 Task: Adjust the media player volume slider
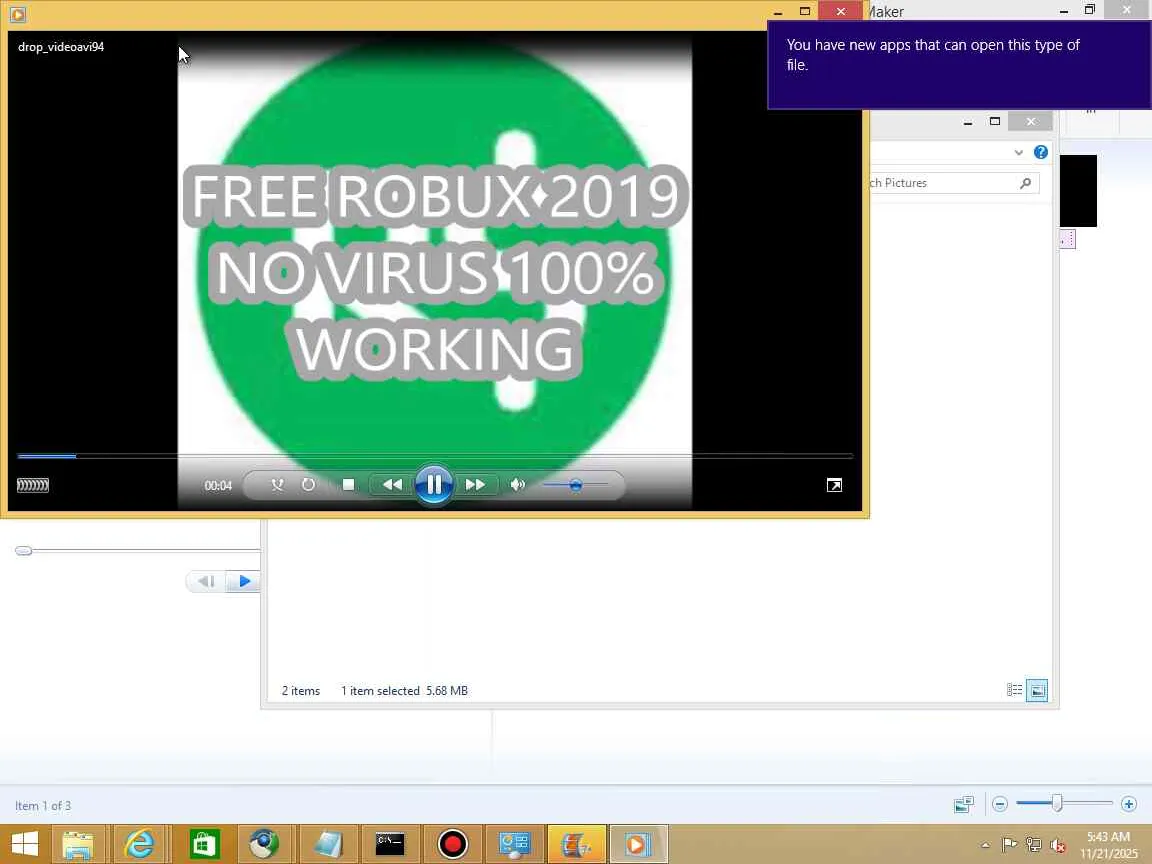pos(575,485)
